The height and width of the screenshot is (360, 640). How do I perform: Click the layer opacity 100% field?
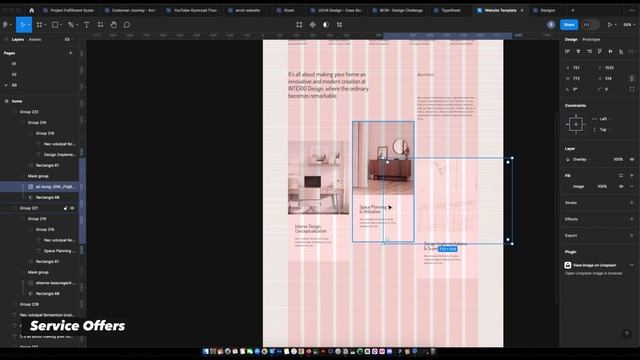(x=618, y=160)
